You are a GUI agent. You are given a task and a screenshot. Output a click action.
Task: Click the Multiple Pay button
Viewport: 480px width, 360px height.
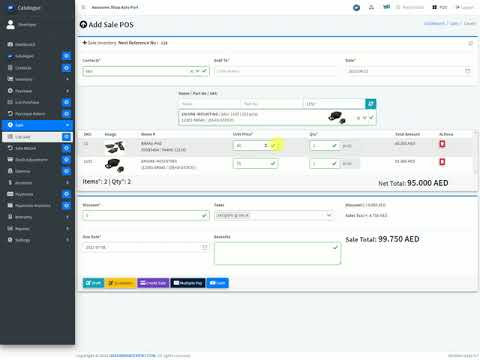188,283
